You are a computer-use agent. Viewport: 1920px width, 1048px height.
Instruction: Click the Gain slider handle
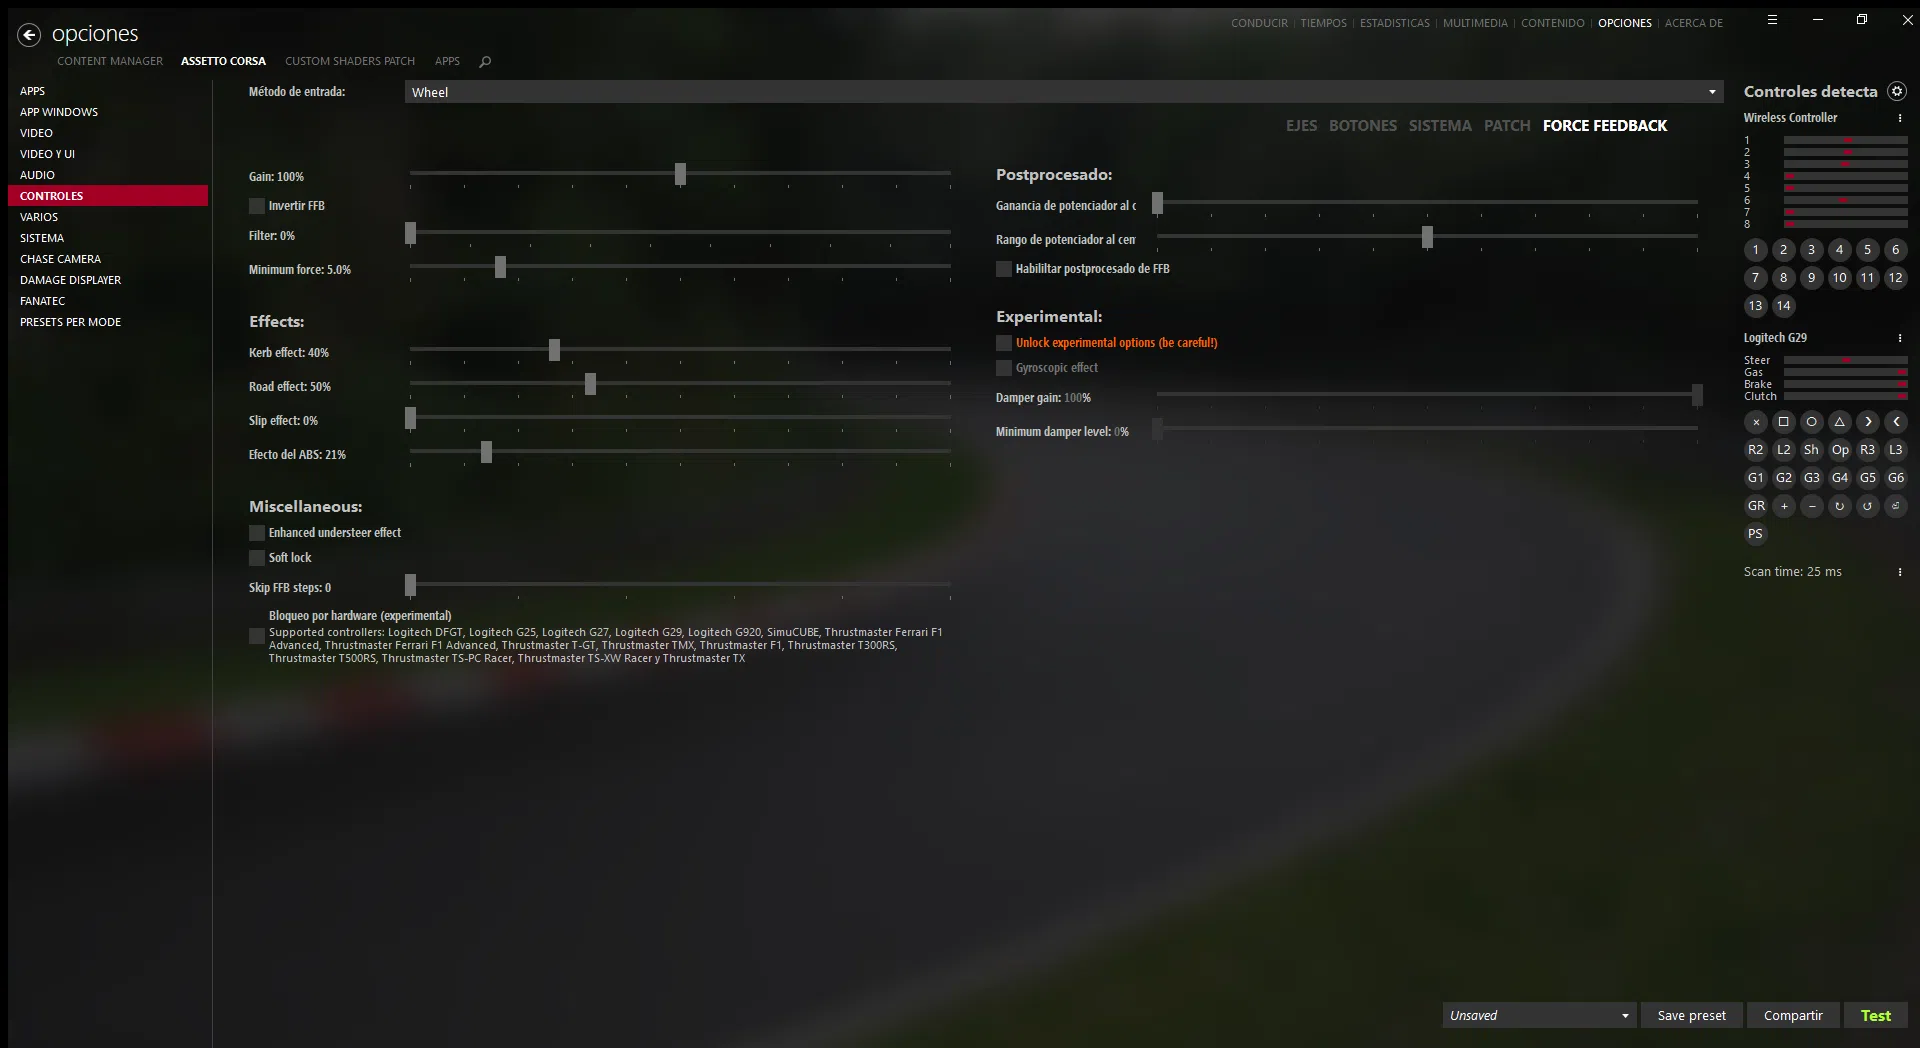680,175
